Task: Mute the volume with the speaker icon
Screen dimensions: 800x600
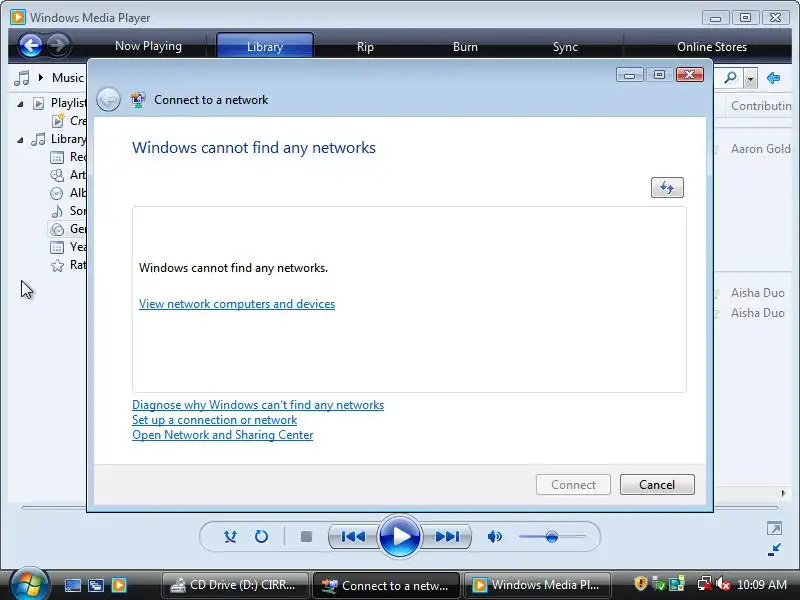Action: [x=494, y=536]
